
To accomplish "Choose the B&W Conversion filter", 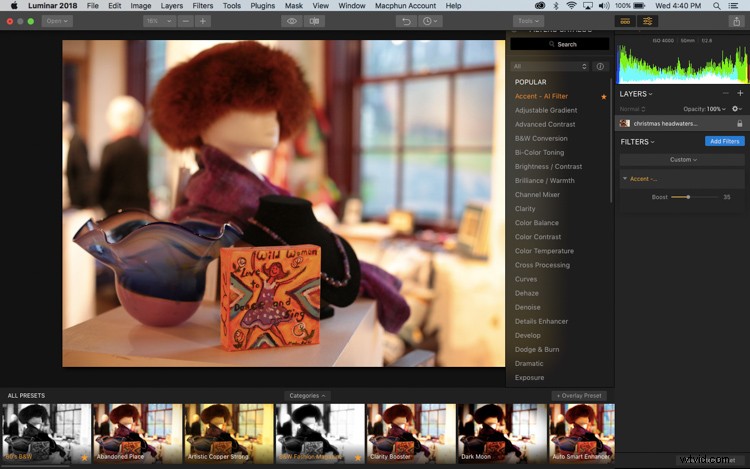I will click(x=541, y=138).
